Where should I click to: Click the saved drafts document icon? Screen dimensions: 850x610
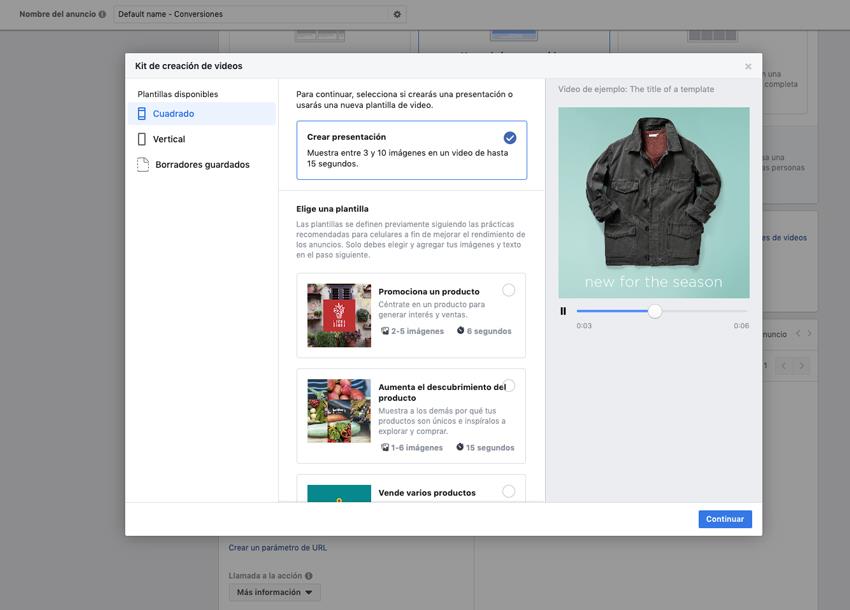coord(143,165)
